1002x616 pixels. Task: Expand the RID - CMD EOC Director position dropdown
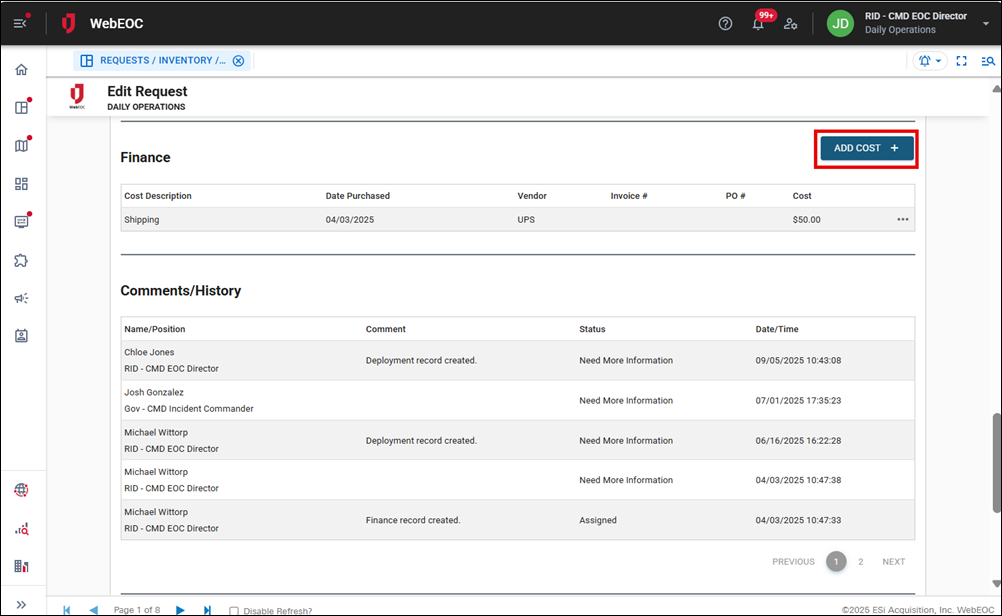[986, 23]
